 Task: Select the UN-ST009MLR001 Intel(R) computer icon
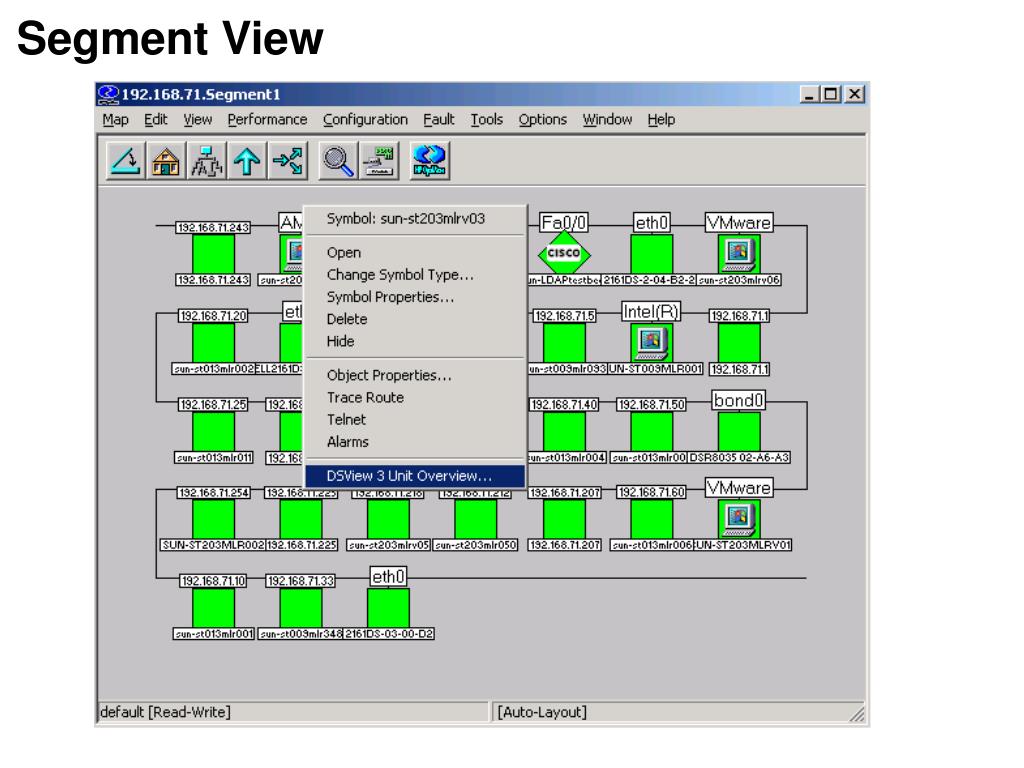[x=651, y=342]
